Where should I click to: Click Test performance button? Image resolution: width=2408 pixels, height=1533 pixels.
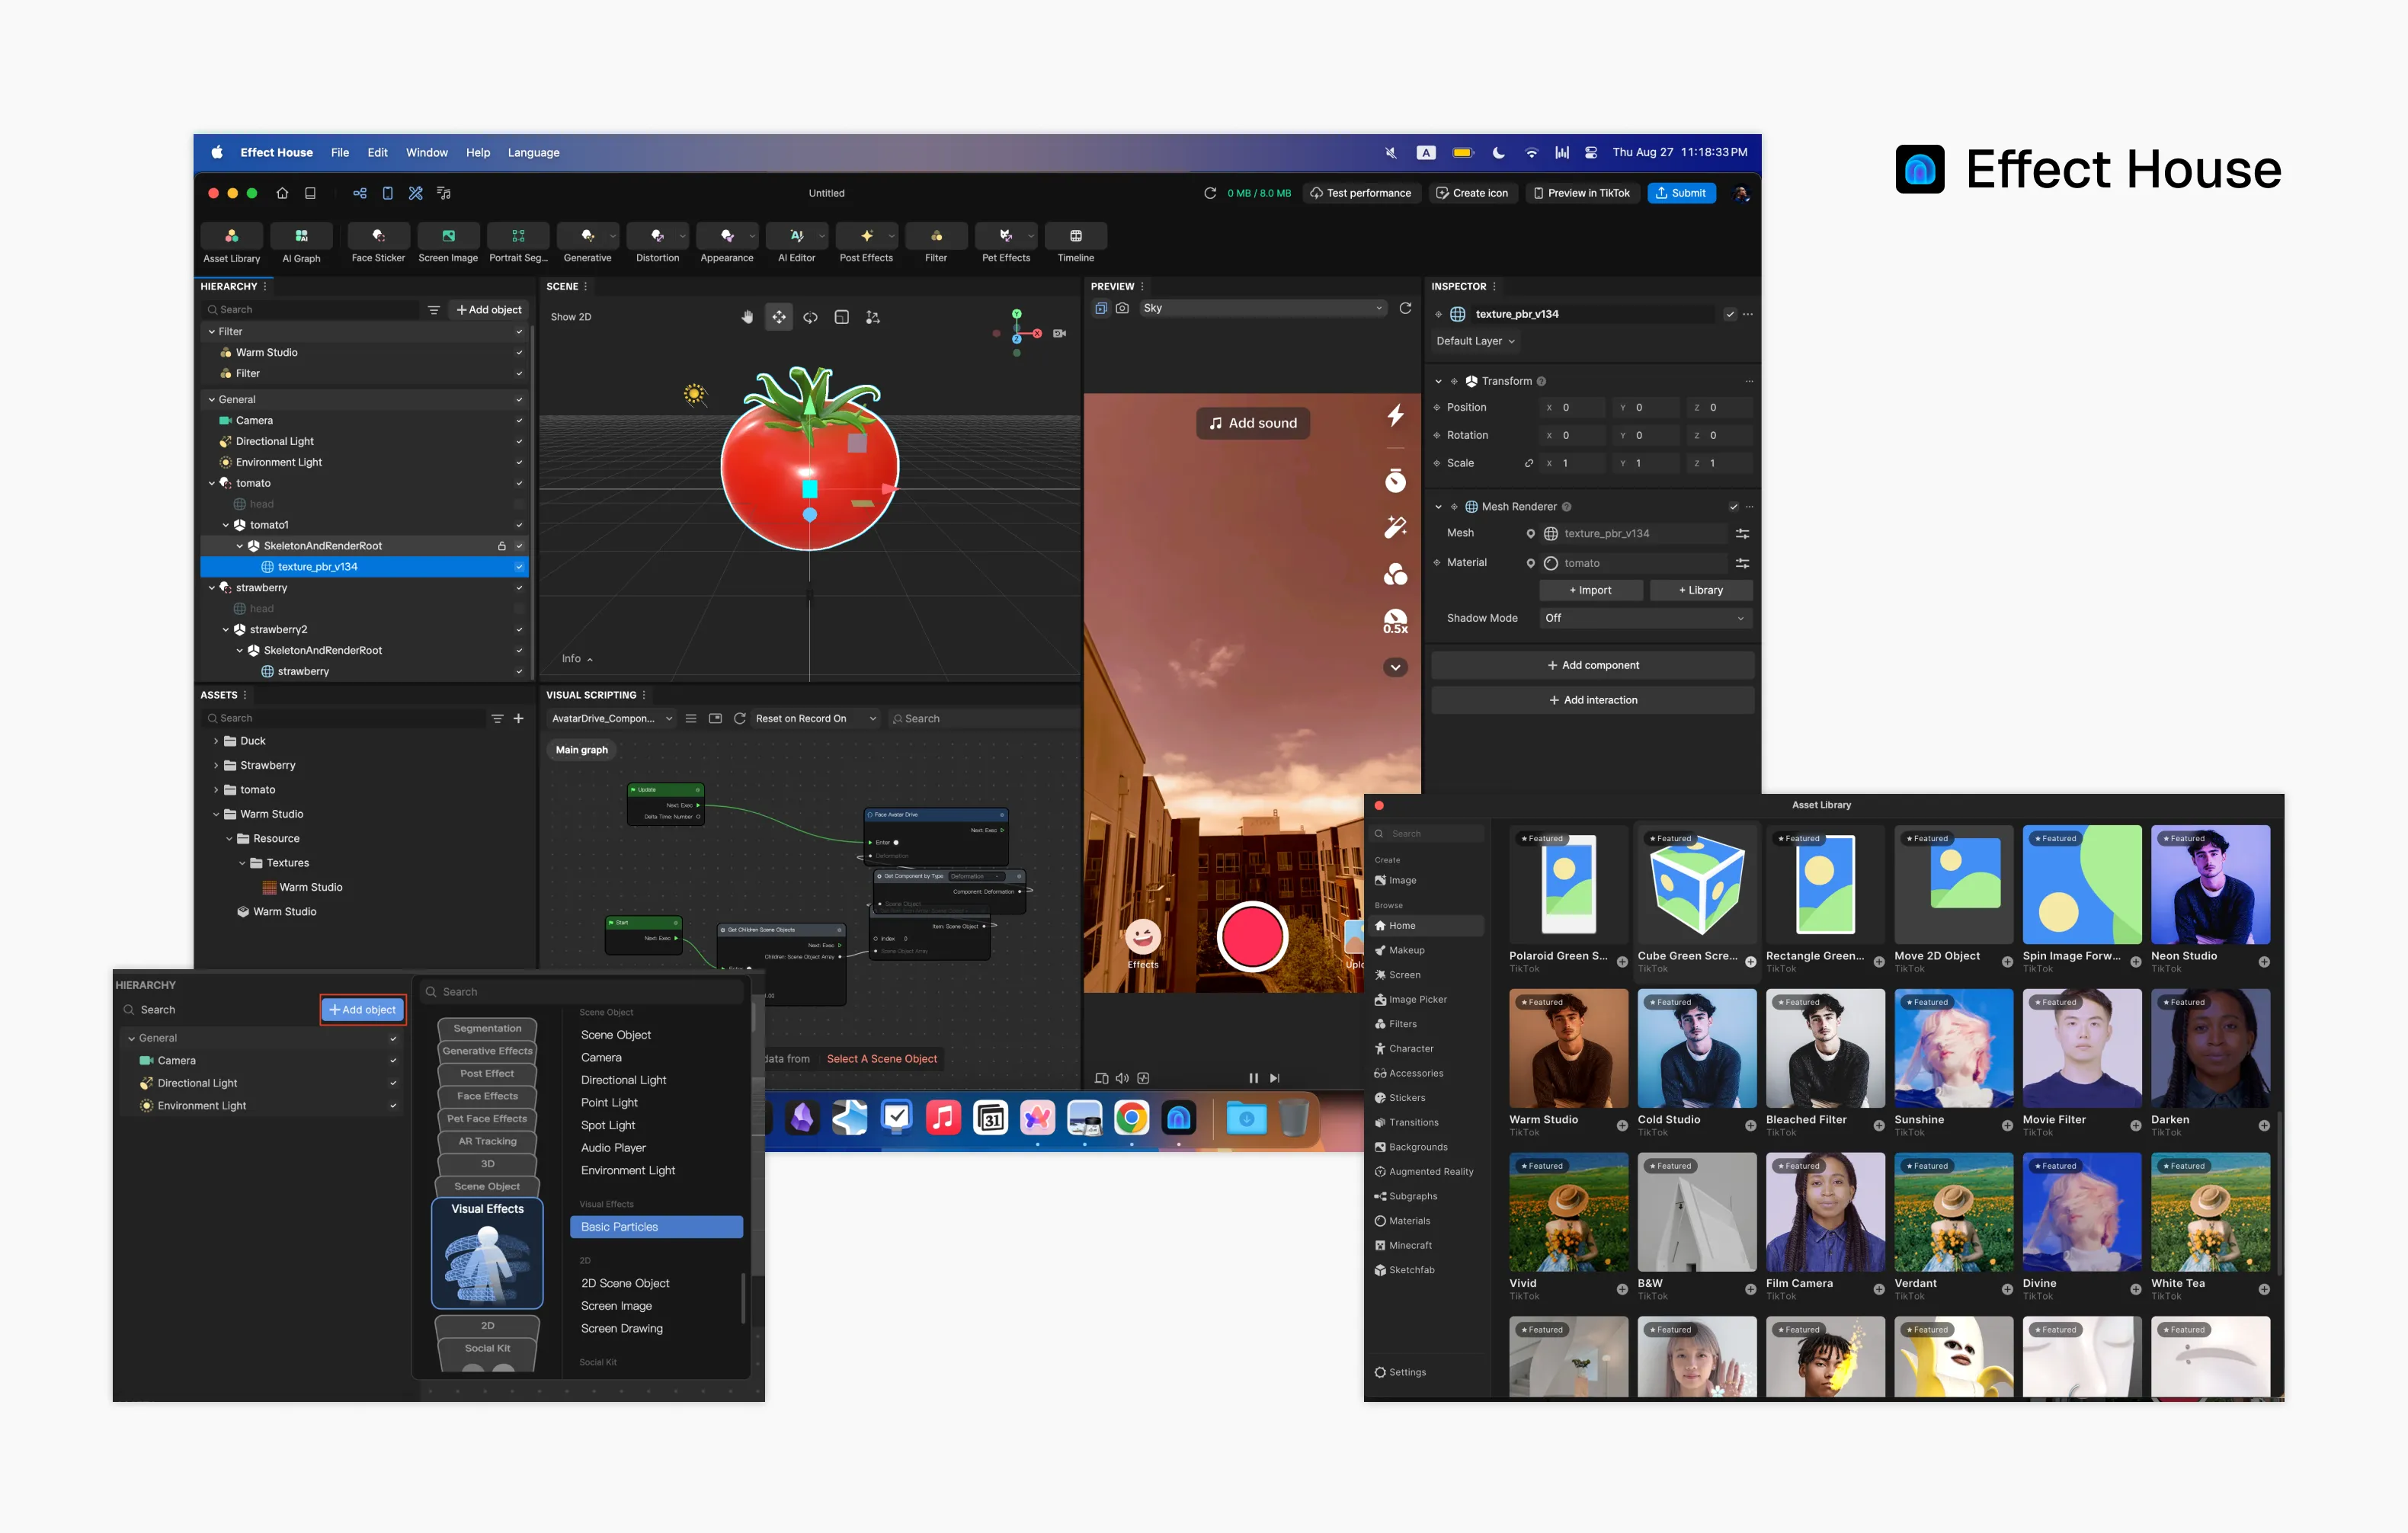point(1361,193)
